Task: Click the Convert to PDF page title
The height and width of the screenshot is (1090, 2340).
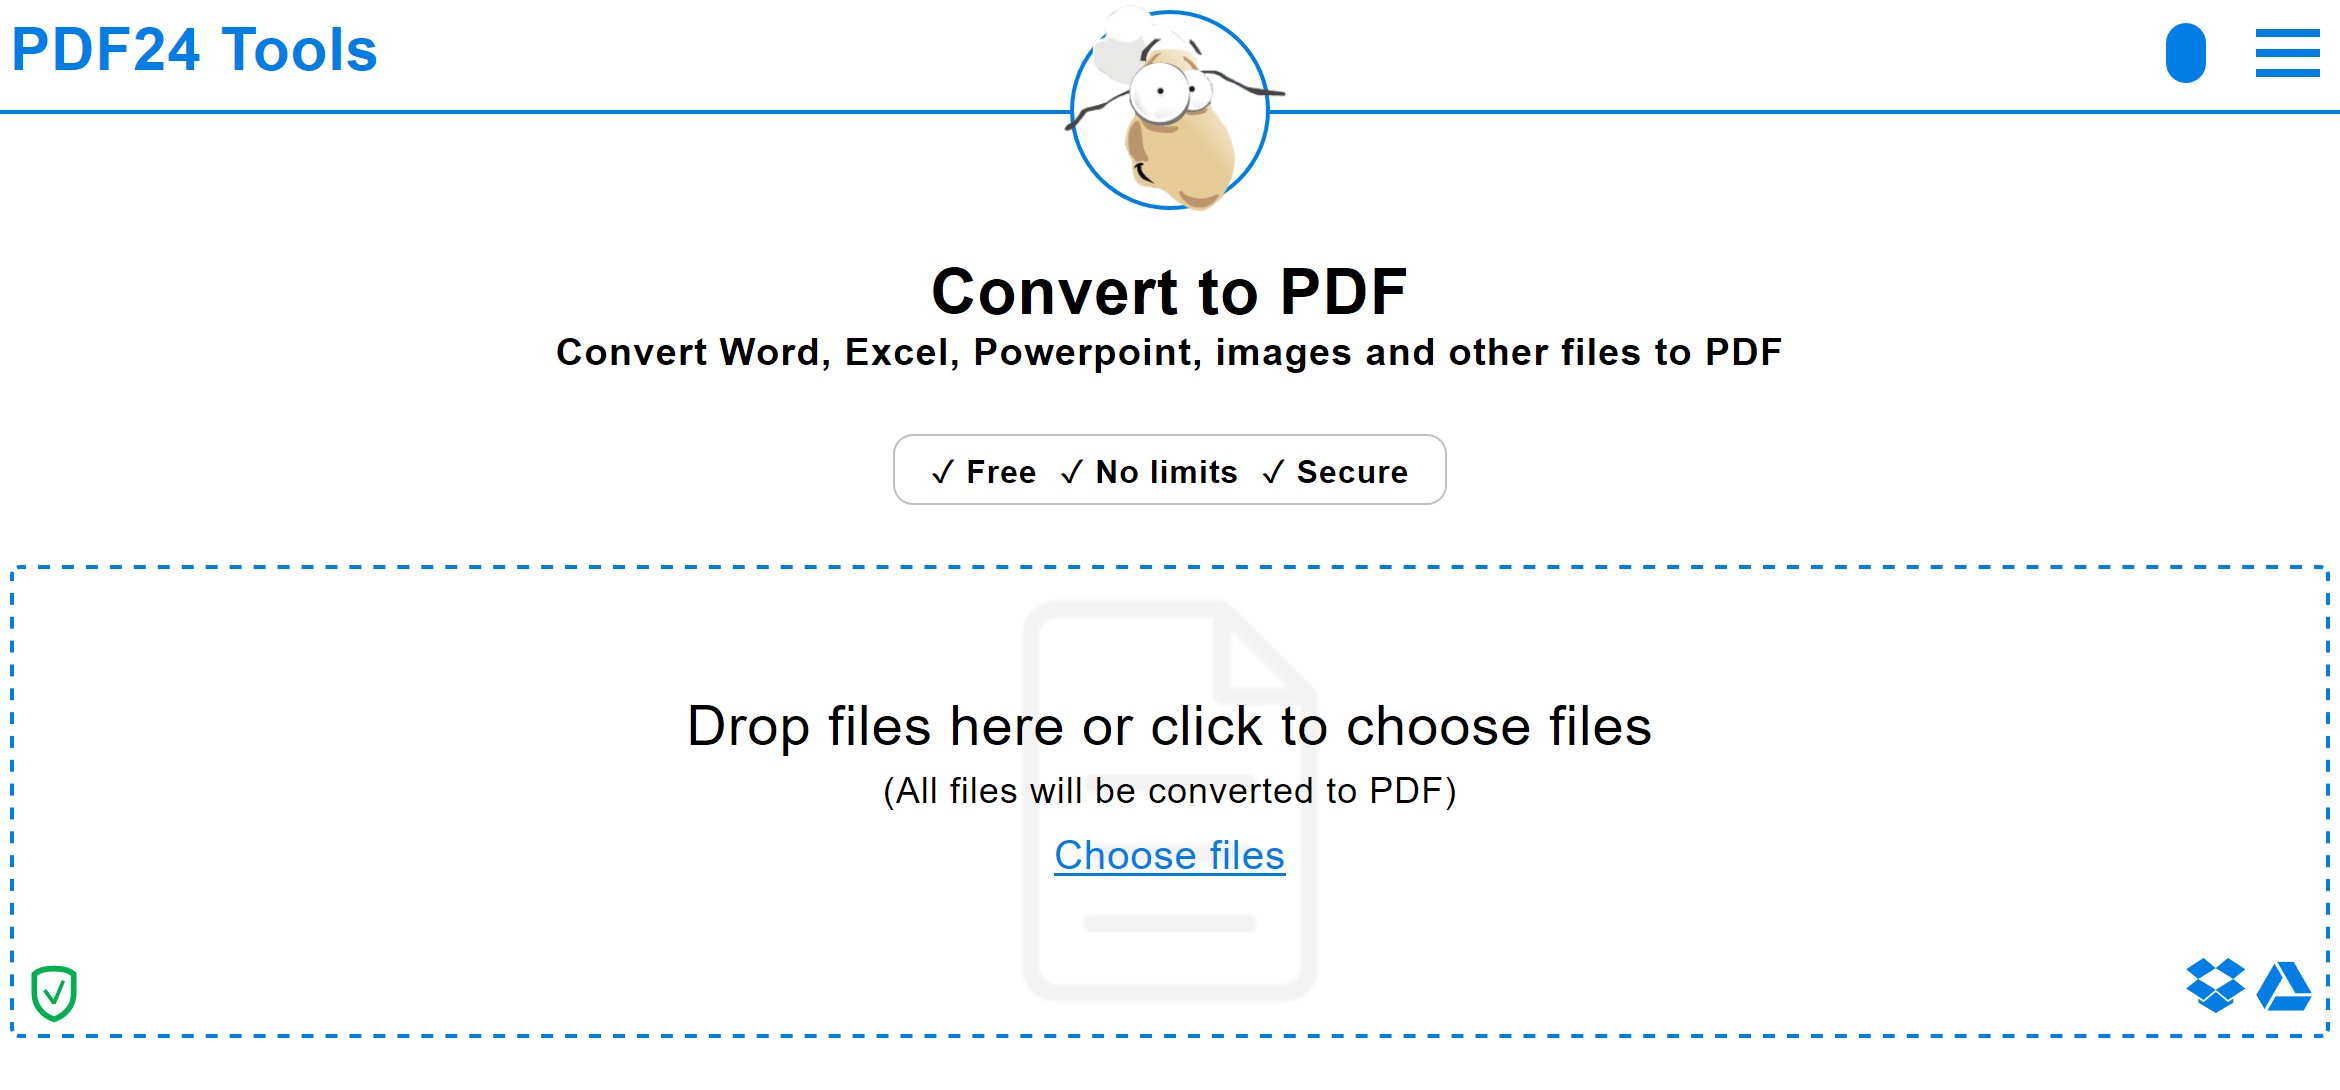Action: point(1170,291)
